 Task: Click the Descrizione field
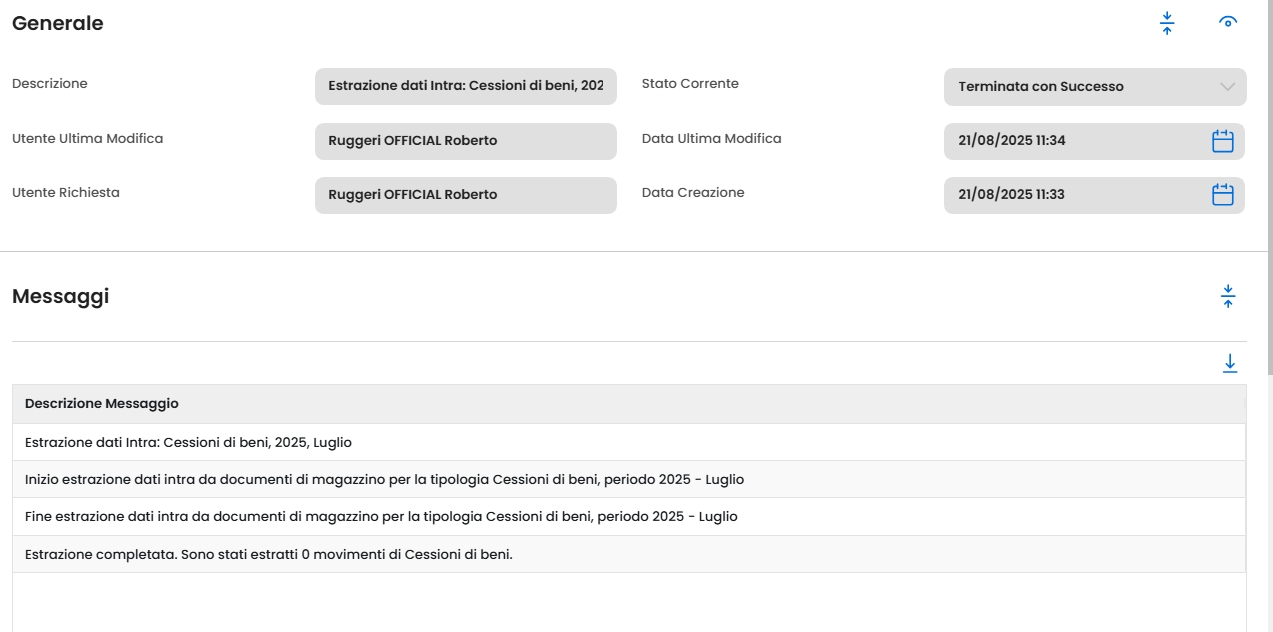[465, 87]
